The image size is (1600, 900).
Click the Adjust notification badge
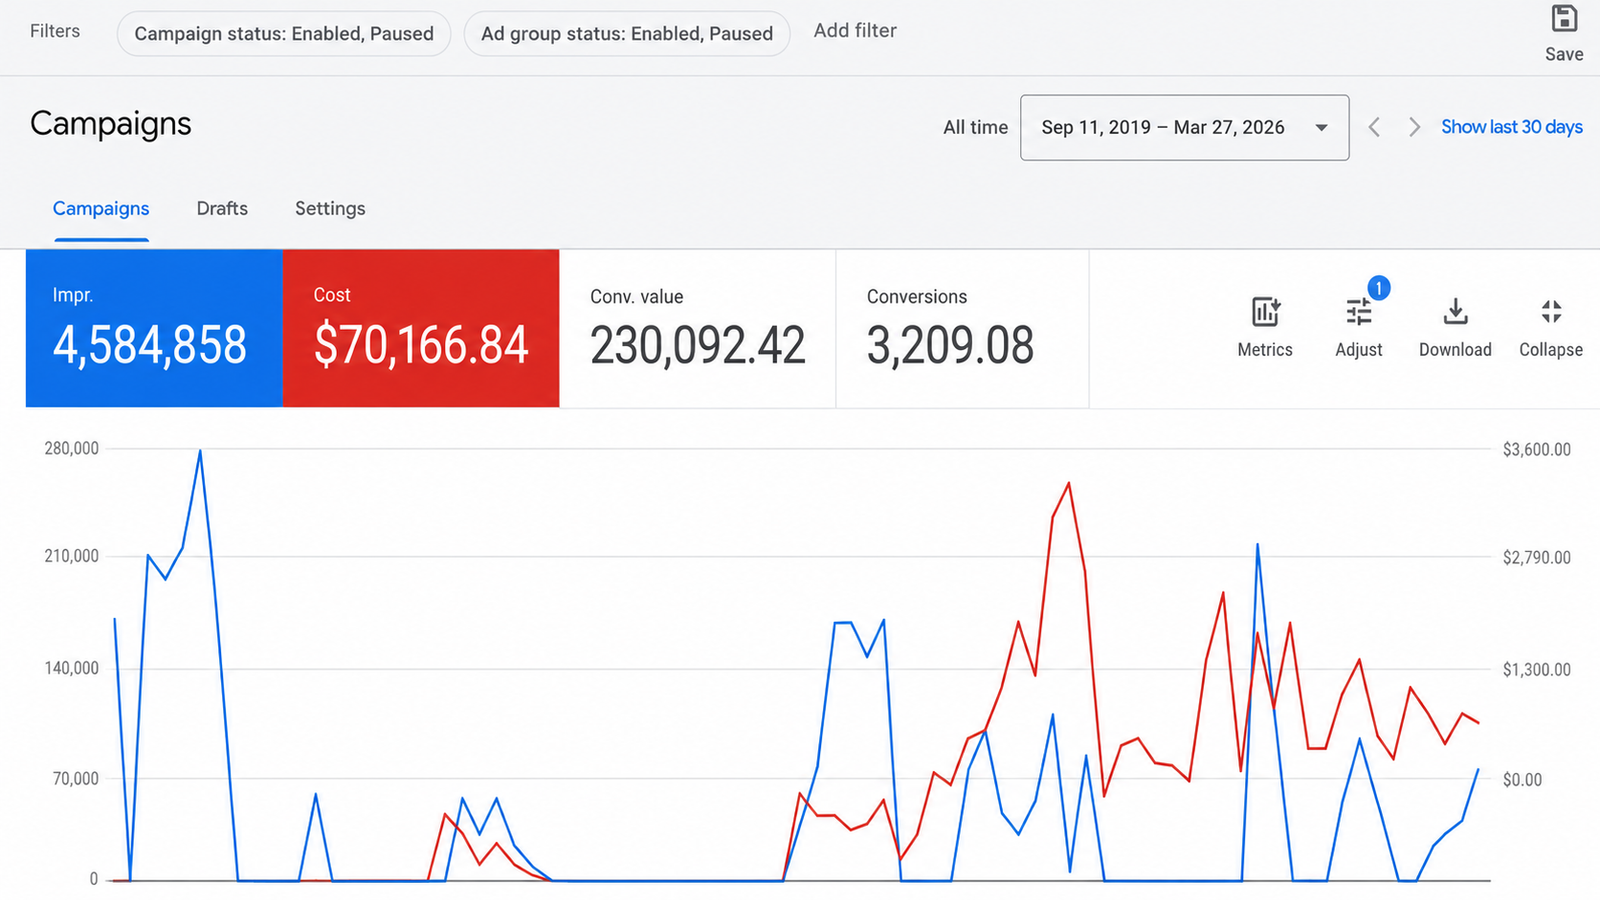tap(1378, 288)
